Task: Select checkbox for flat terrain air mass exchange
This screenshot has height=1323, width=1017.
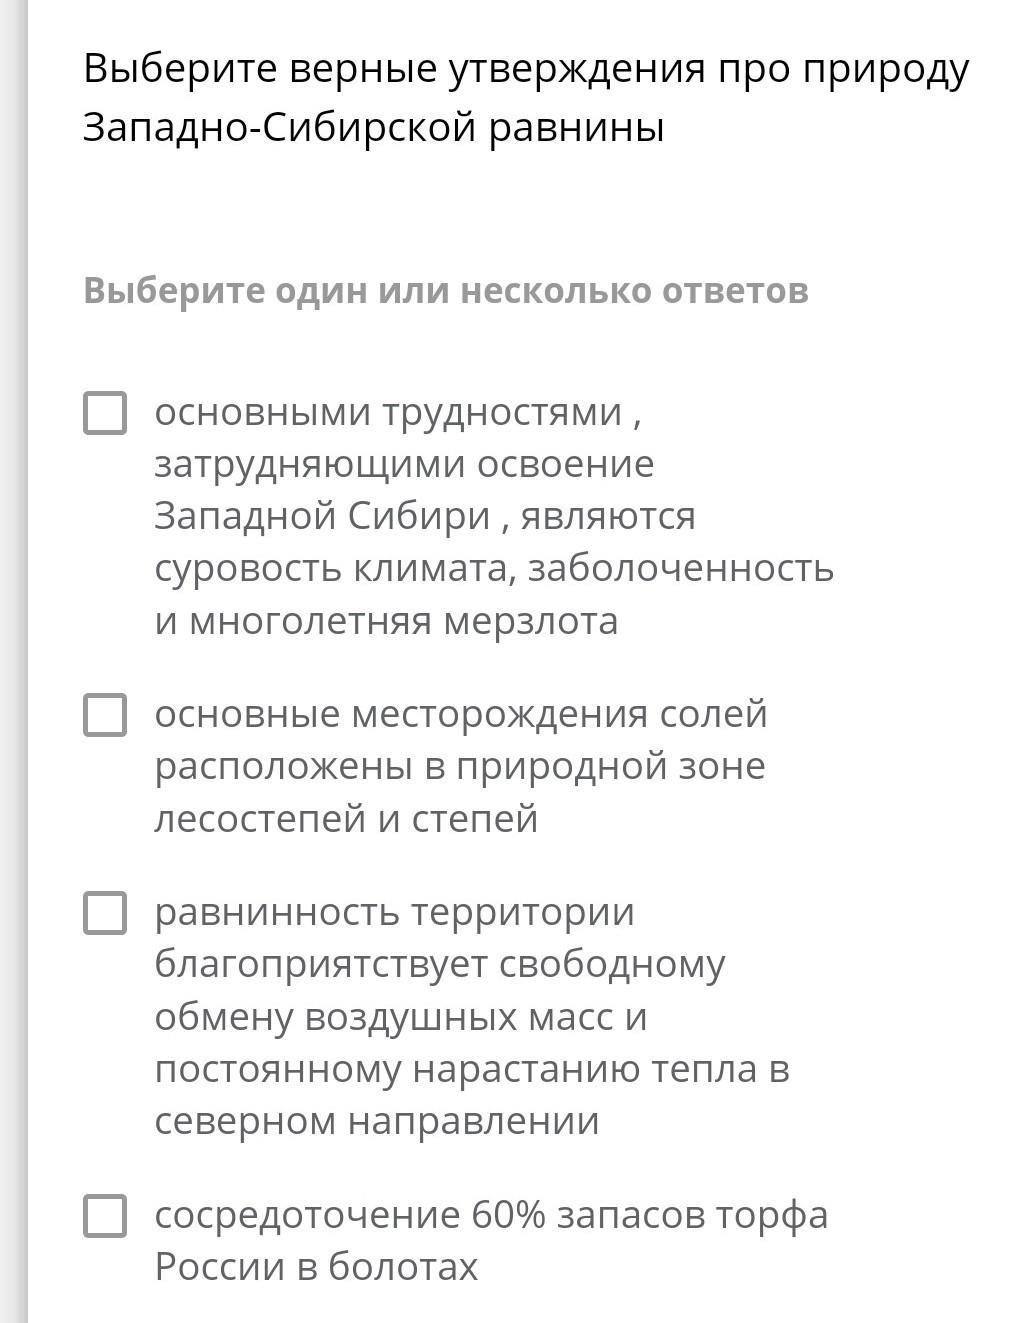Action: click(105, 913)
